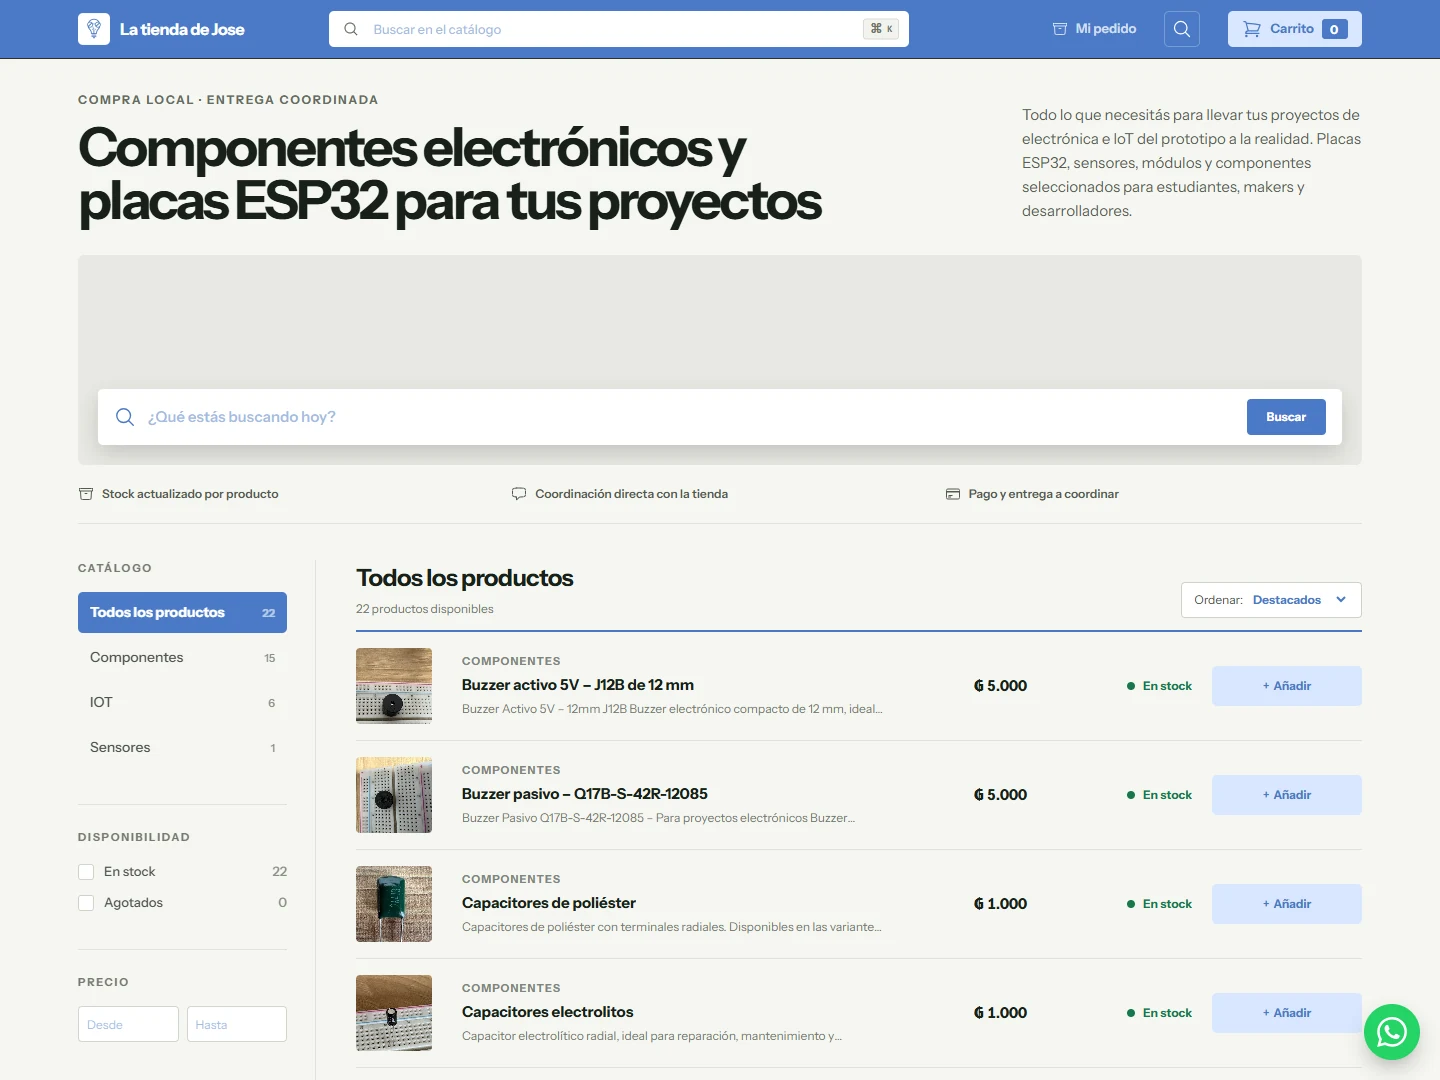Image resolution: width=1440 pixels, height=1080 pixels.
Task: Click the magnifier icon in hero search
Action: pyautogui.click(x=125, y=417)
